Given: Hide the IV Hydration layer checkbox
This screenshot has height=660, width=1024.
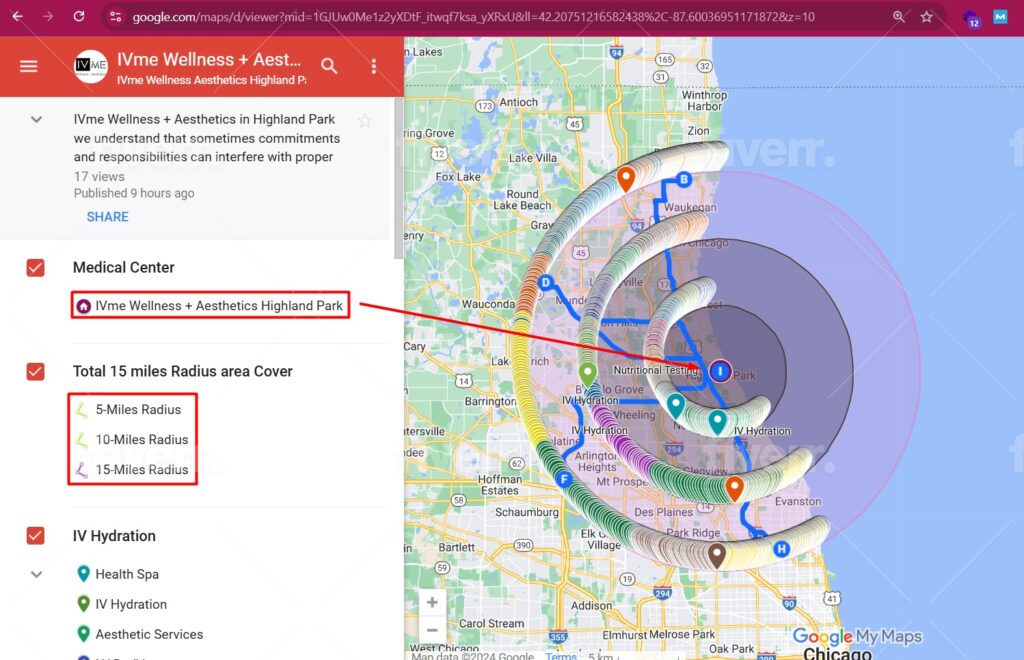Looking at the screenshot, I should (x=36, y=536).
